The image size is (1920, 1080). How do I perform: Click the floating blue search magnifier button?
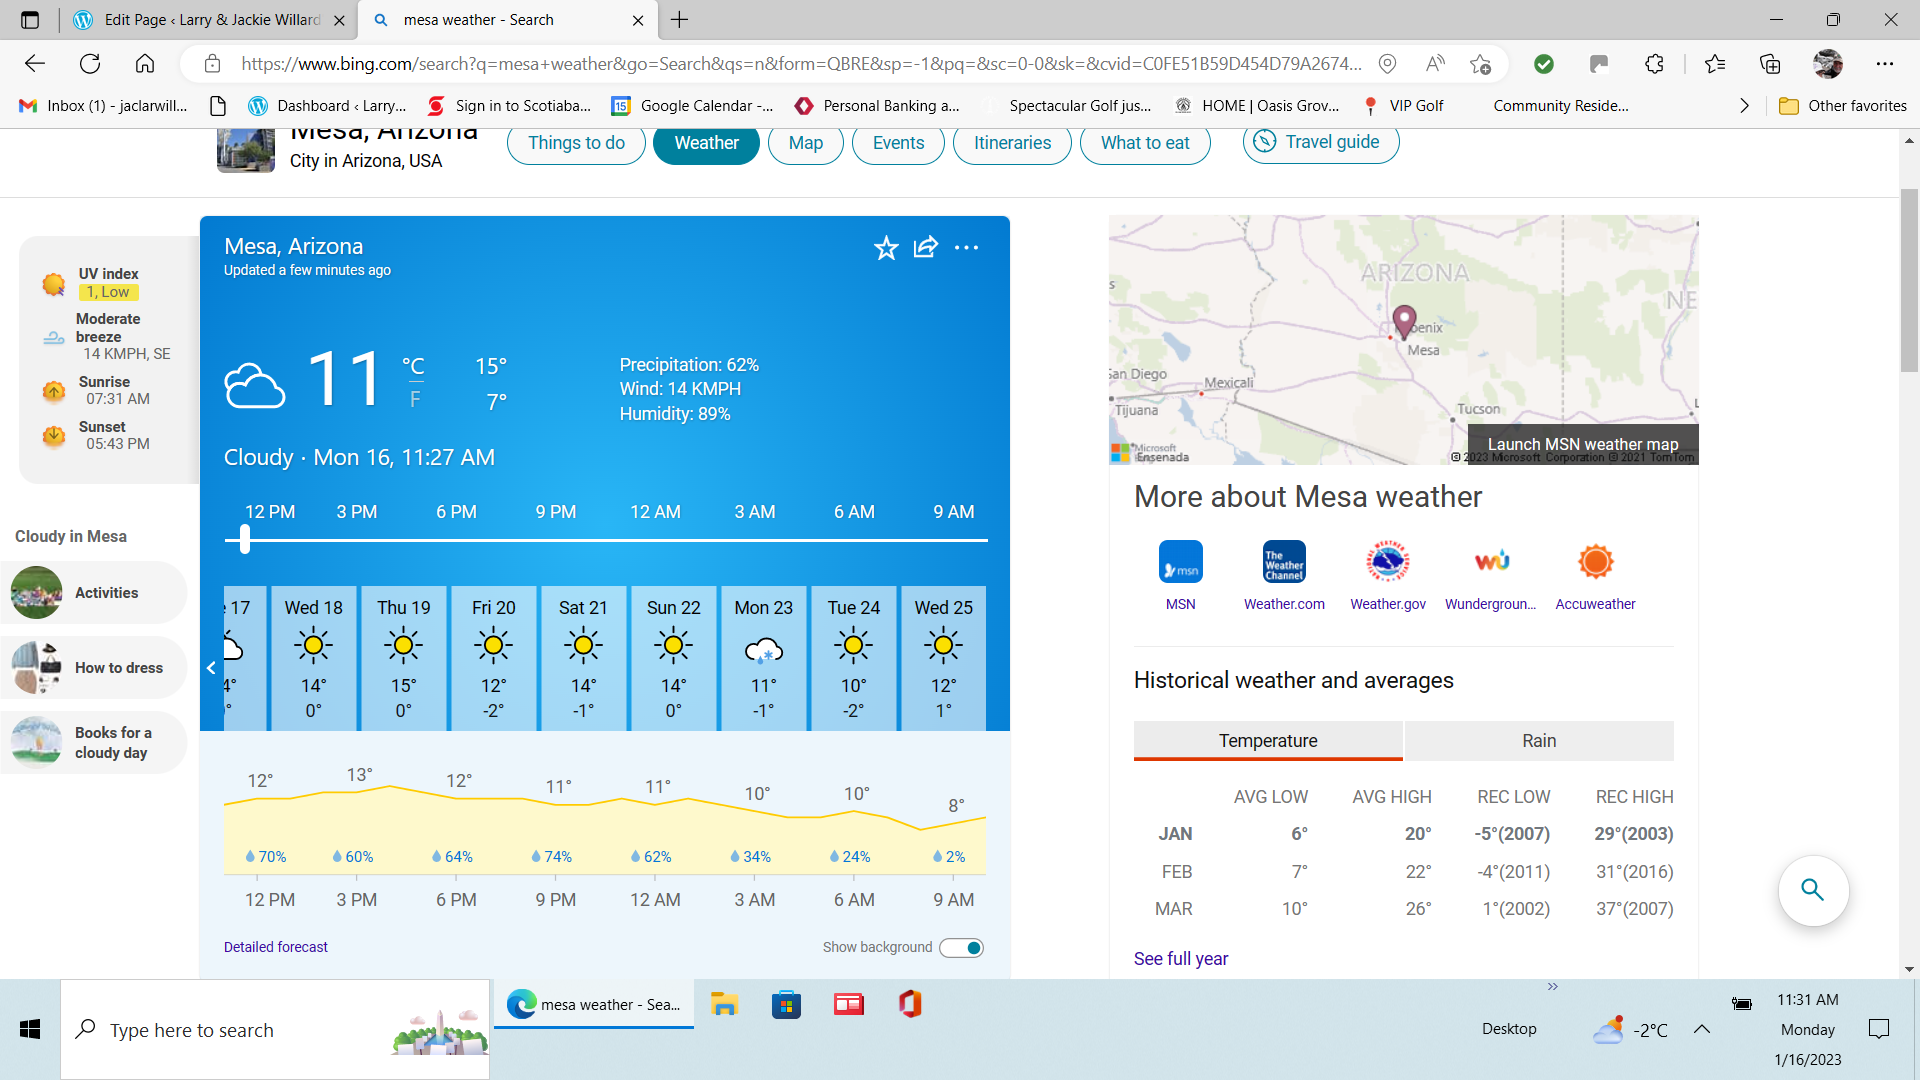1812,890
